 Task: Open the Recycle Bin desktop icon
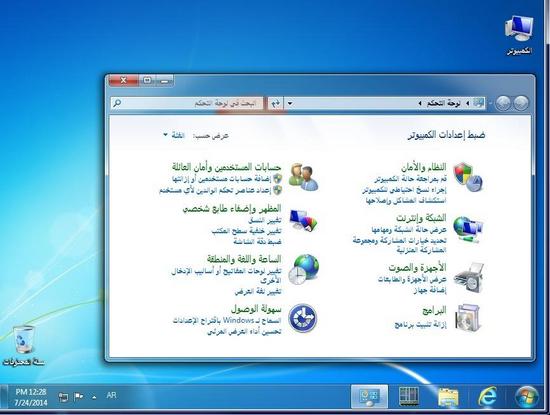click(24, 346)
